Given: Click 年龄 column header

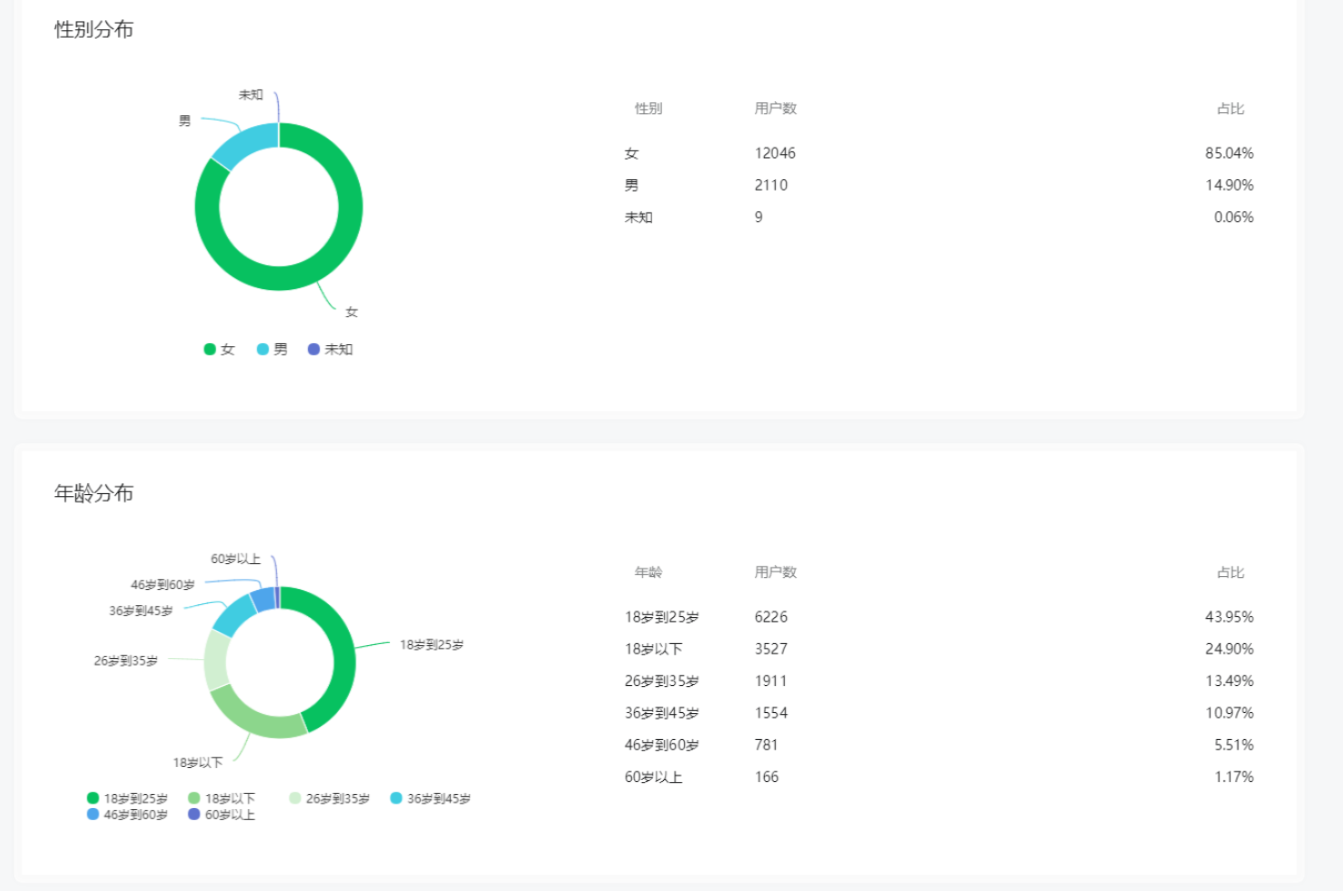Looking at the screenshot, I should (x=648, y=572).
